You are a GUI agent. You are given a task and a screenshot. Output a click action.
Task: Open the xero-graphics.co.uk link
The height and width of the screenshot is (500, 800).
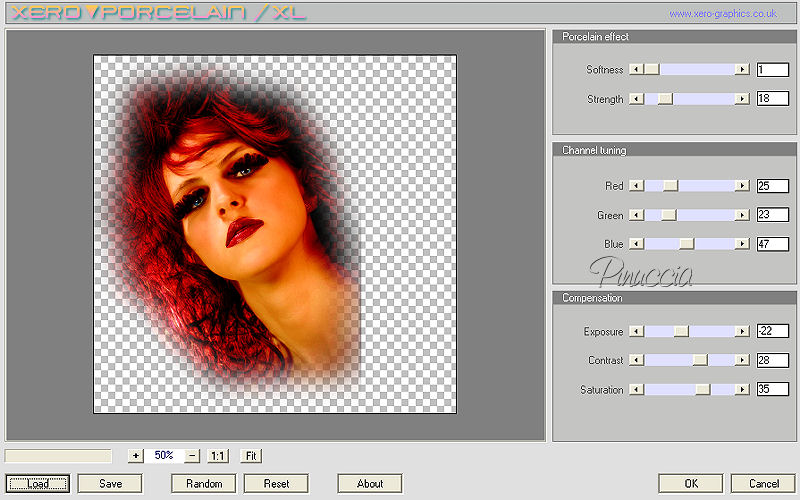[x=722, y=14]
